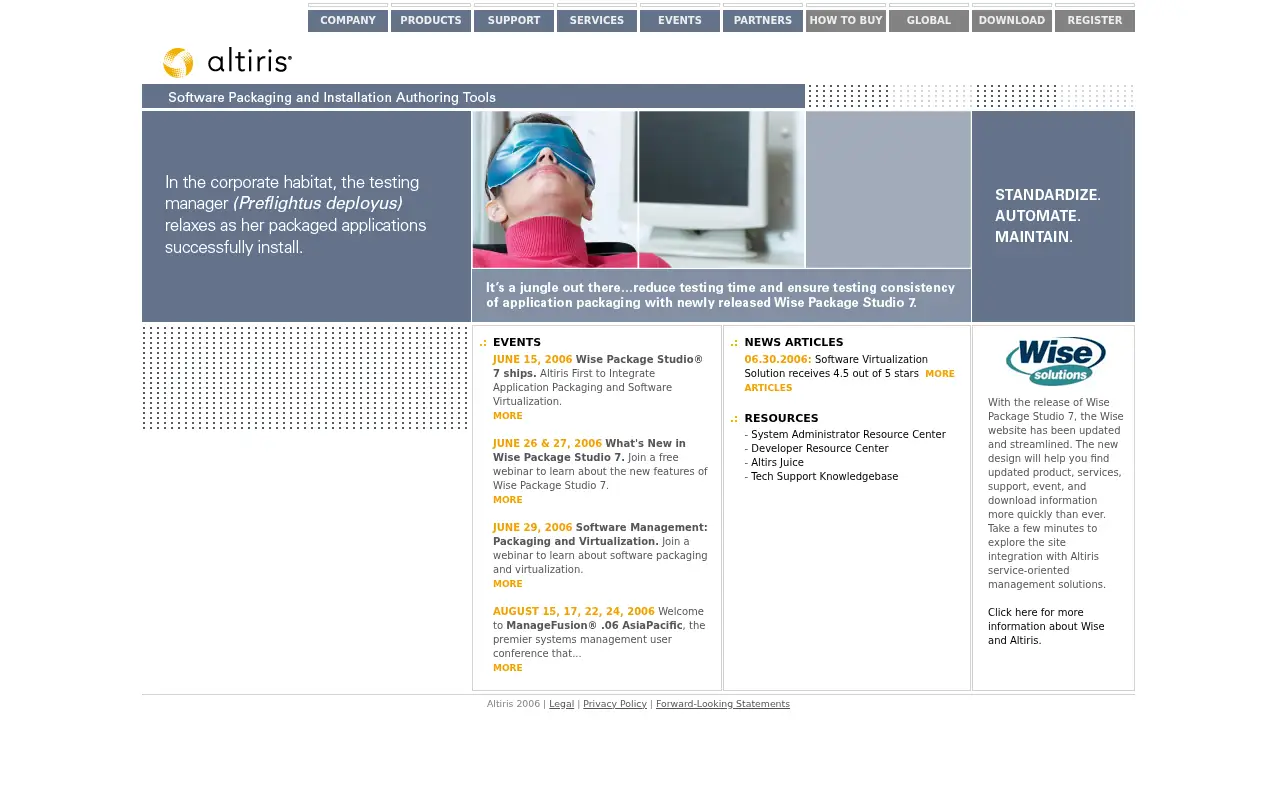
Task: Open Tech Support Knowledgebase link
Action: (825, 477)
